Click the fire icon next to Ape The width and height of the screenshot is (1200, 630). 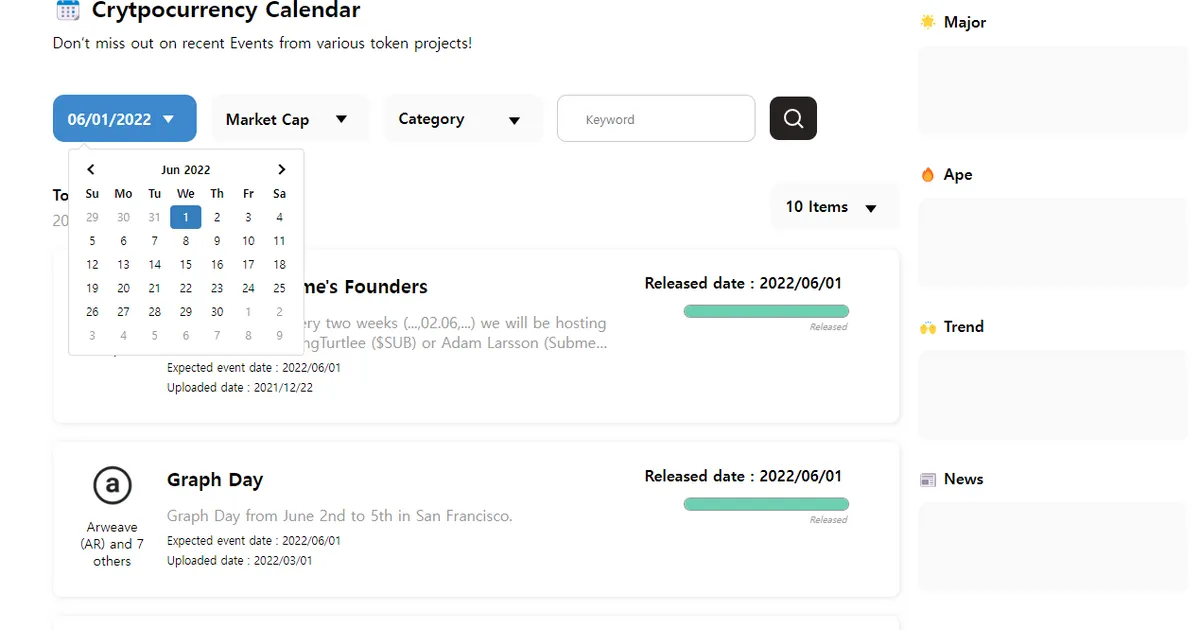tap(928, 174)
